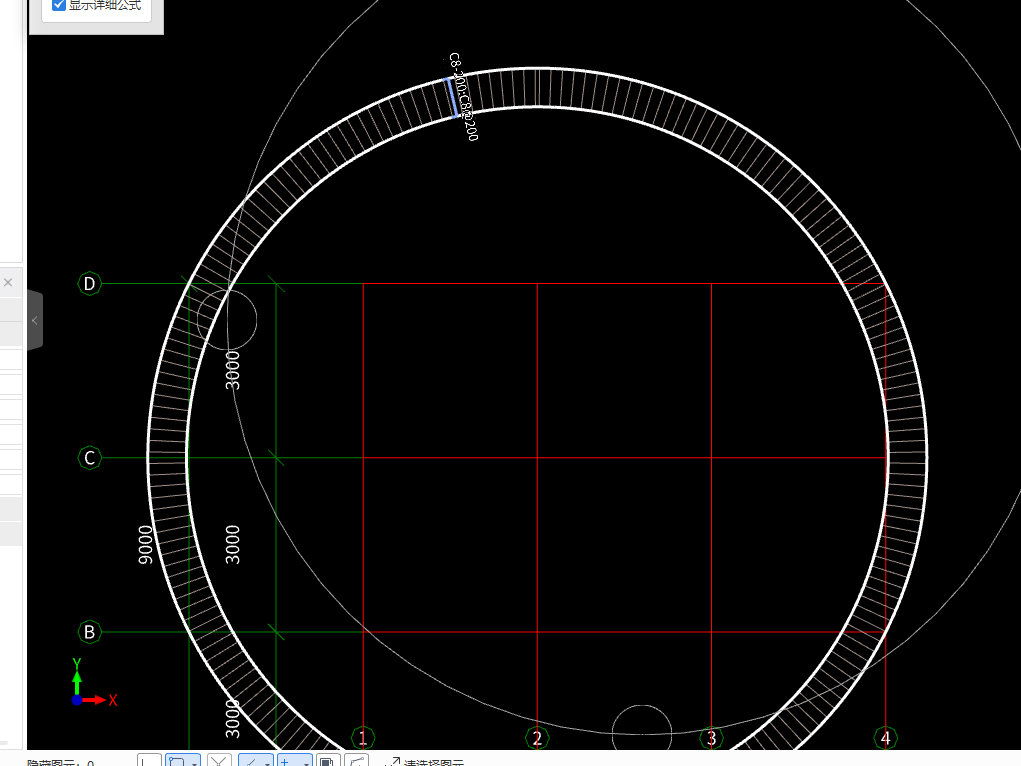The height and width of the screenshot is (766, 1021).
Task: Click the overlapping squares icon in status bar
Action: (x=328, y=760)
